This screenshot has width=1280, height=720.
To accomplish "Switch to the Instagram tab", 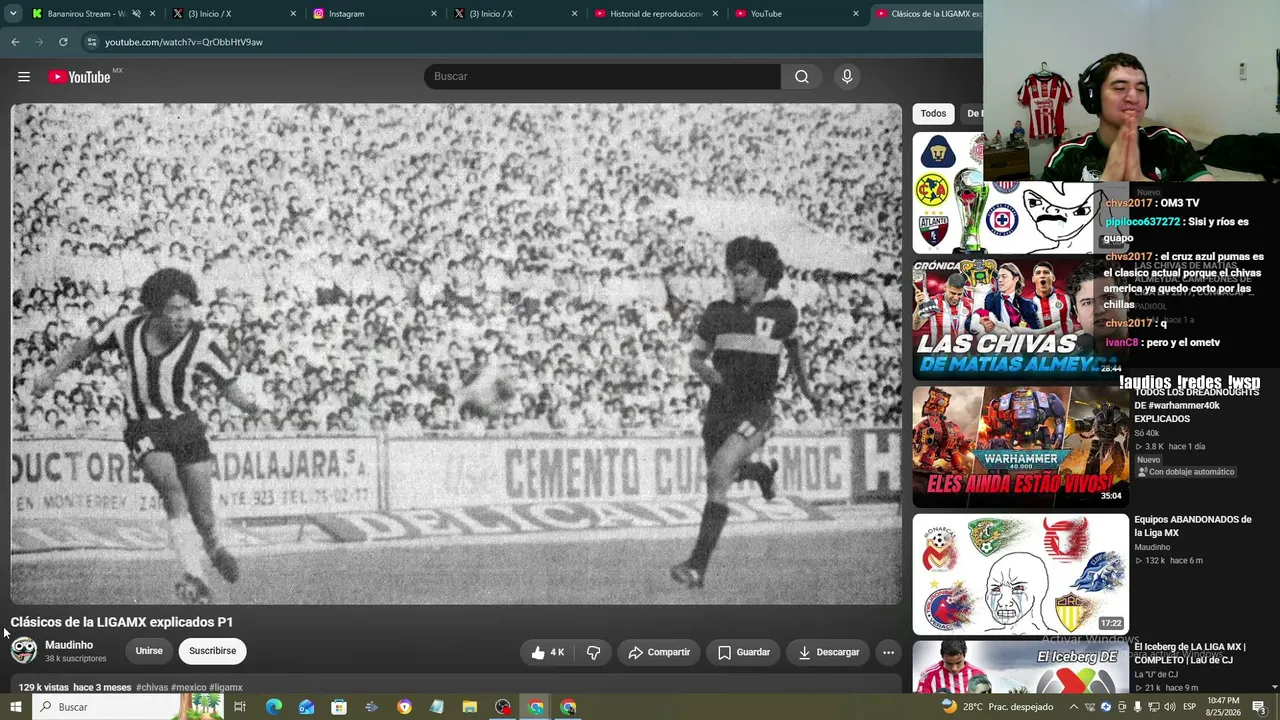I will tap(375, 14).
